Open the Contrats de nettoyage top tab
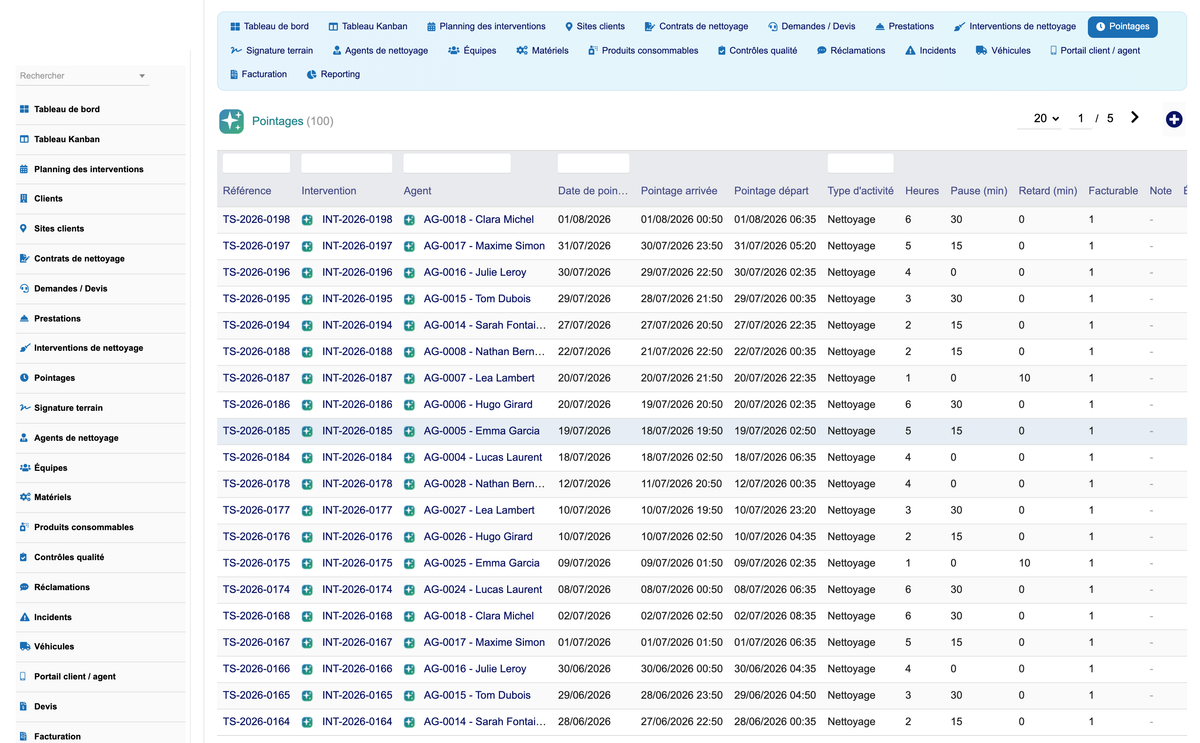1200x743 pixels. coord(697,27)
